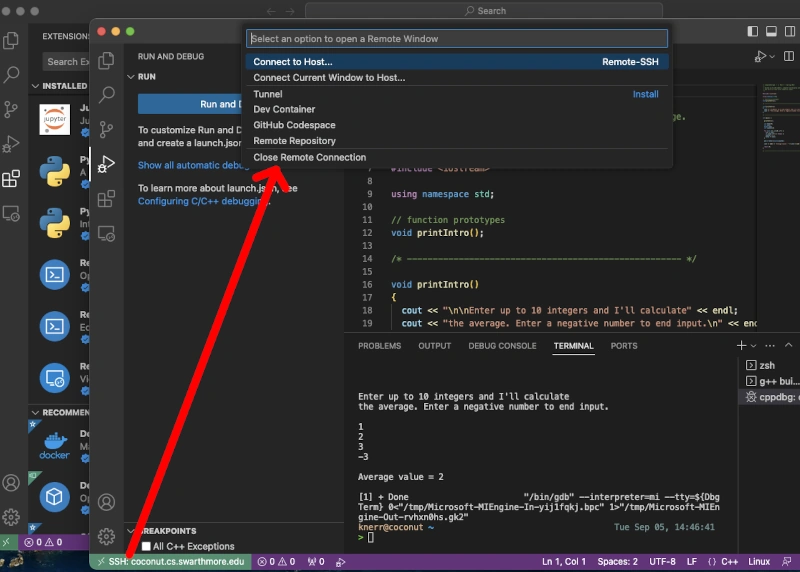Image resolution: width=800 pixels, height=572 pixels.
Task: Choose Remote Repository option
Action: [457, 141]
